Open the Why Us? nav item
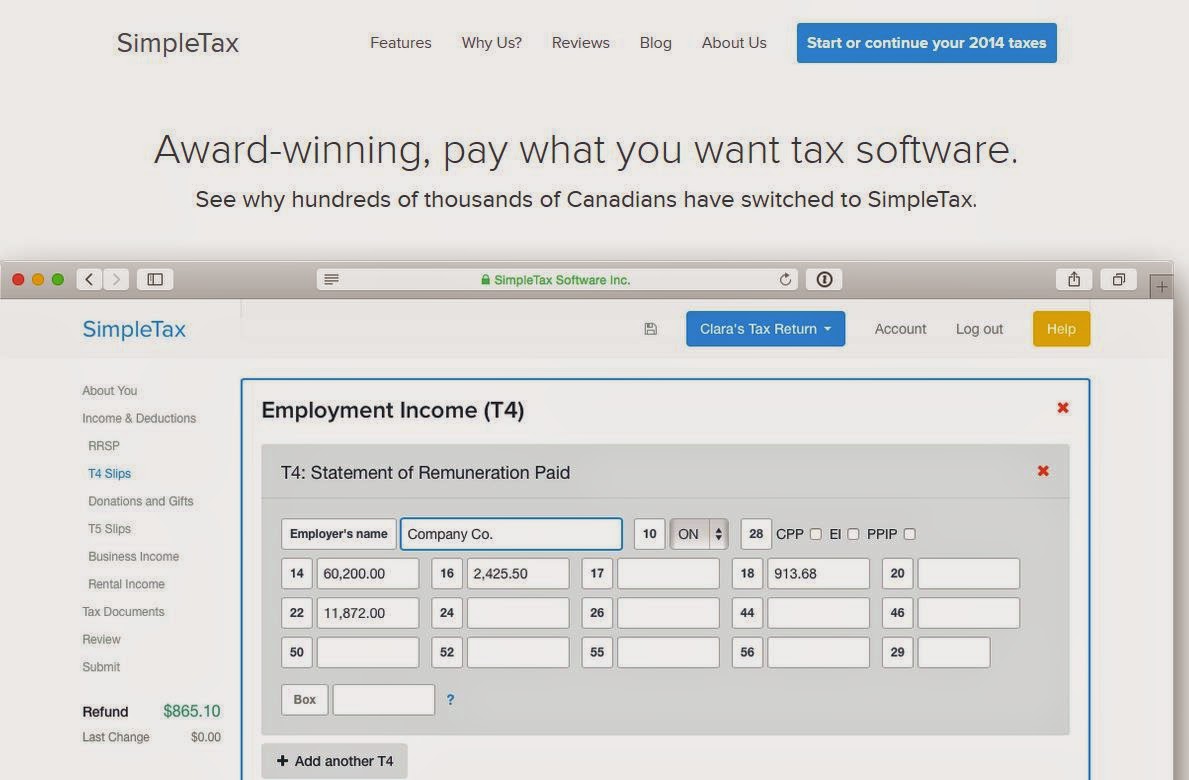The image size is (1189, 780). [x=491, y=43]
